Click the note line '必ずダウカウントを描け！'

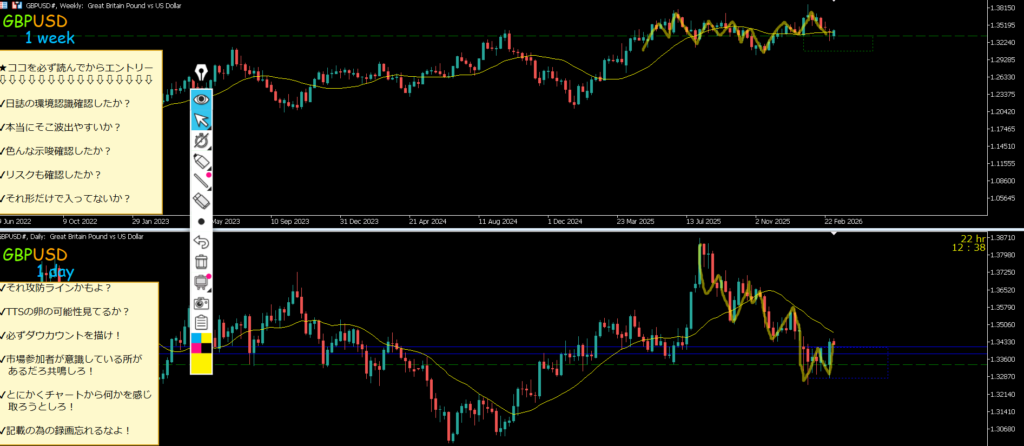pos(61,336)
